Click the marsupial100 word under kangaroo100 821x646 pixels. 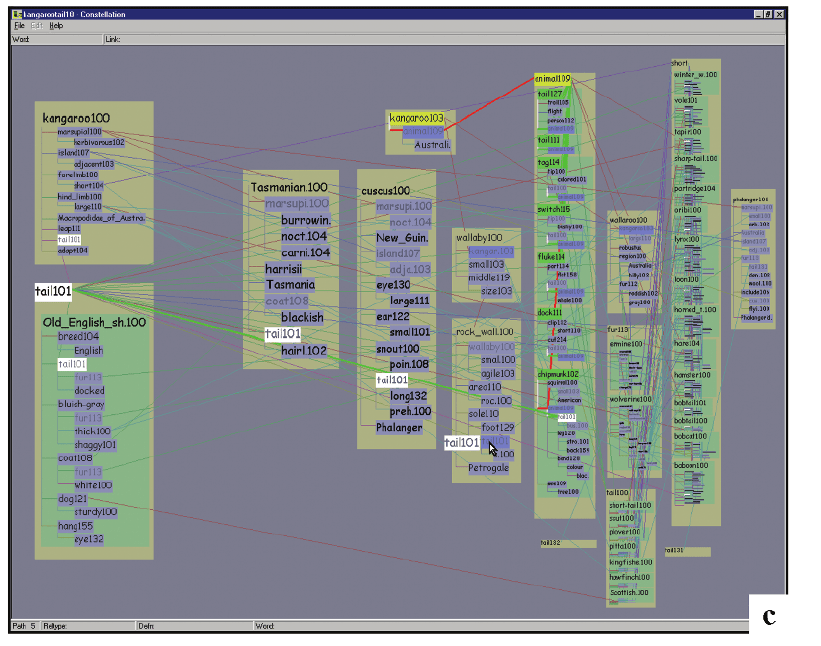(79, 131)
